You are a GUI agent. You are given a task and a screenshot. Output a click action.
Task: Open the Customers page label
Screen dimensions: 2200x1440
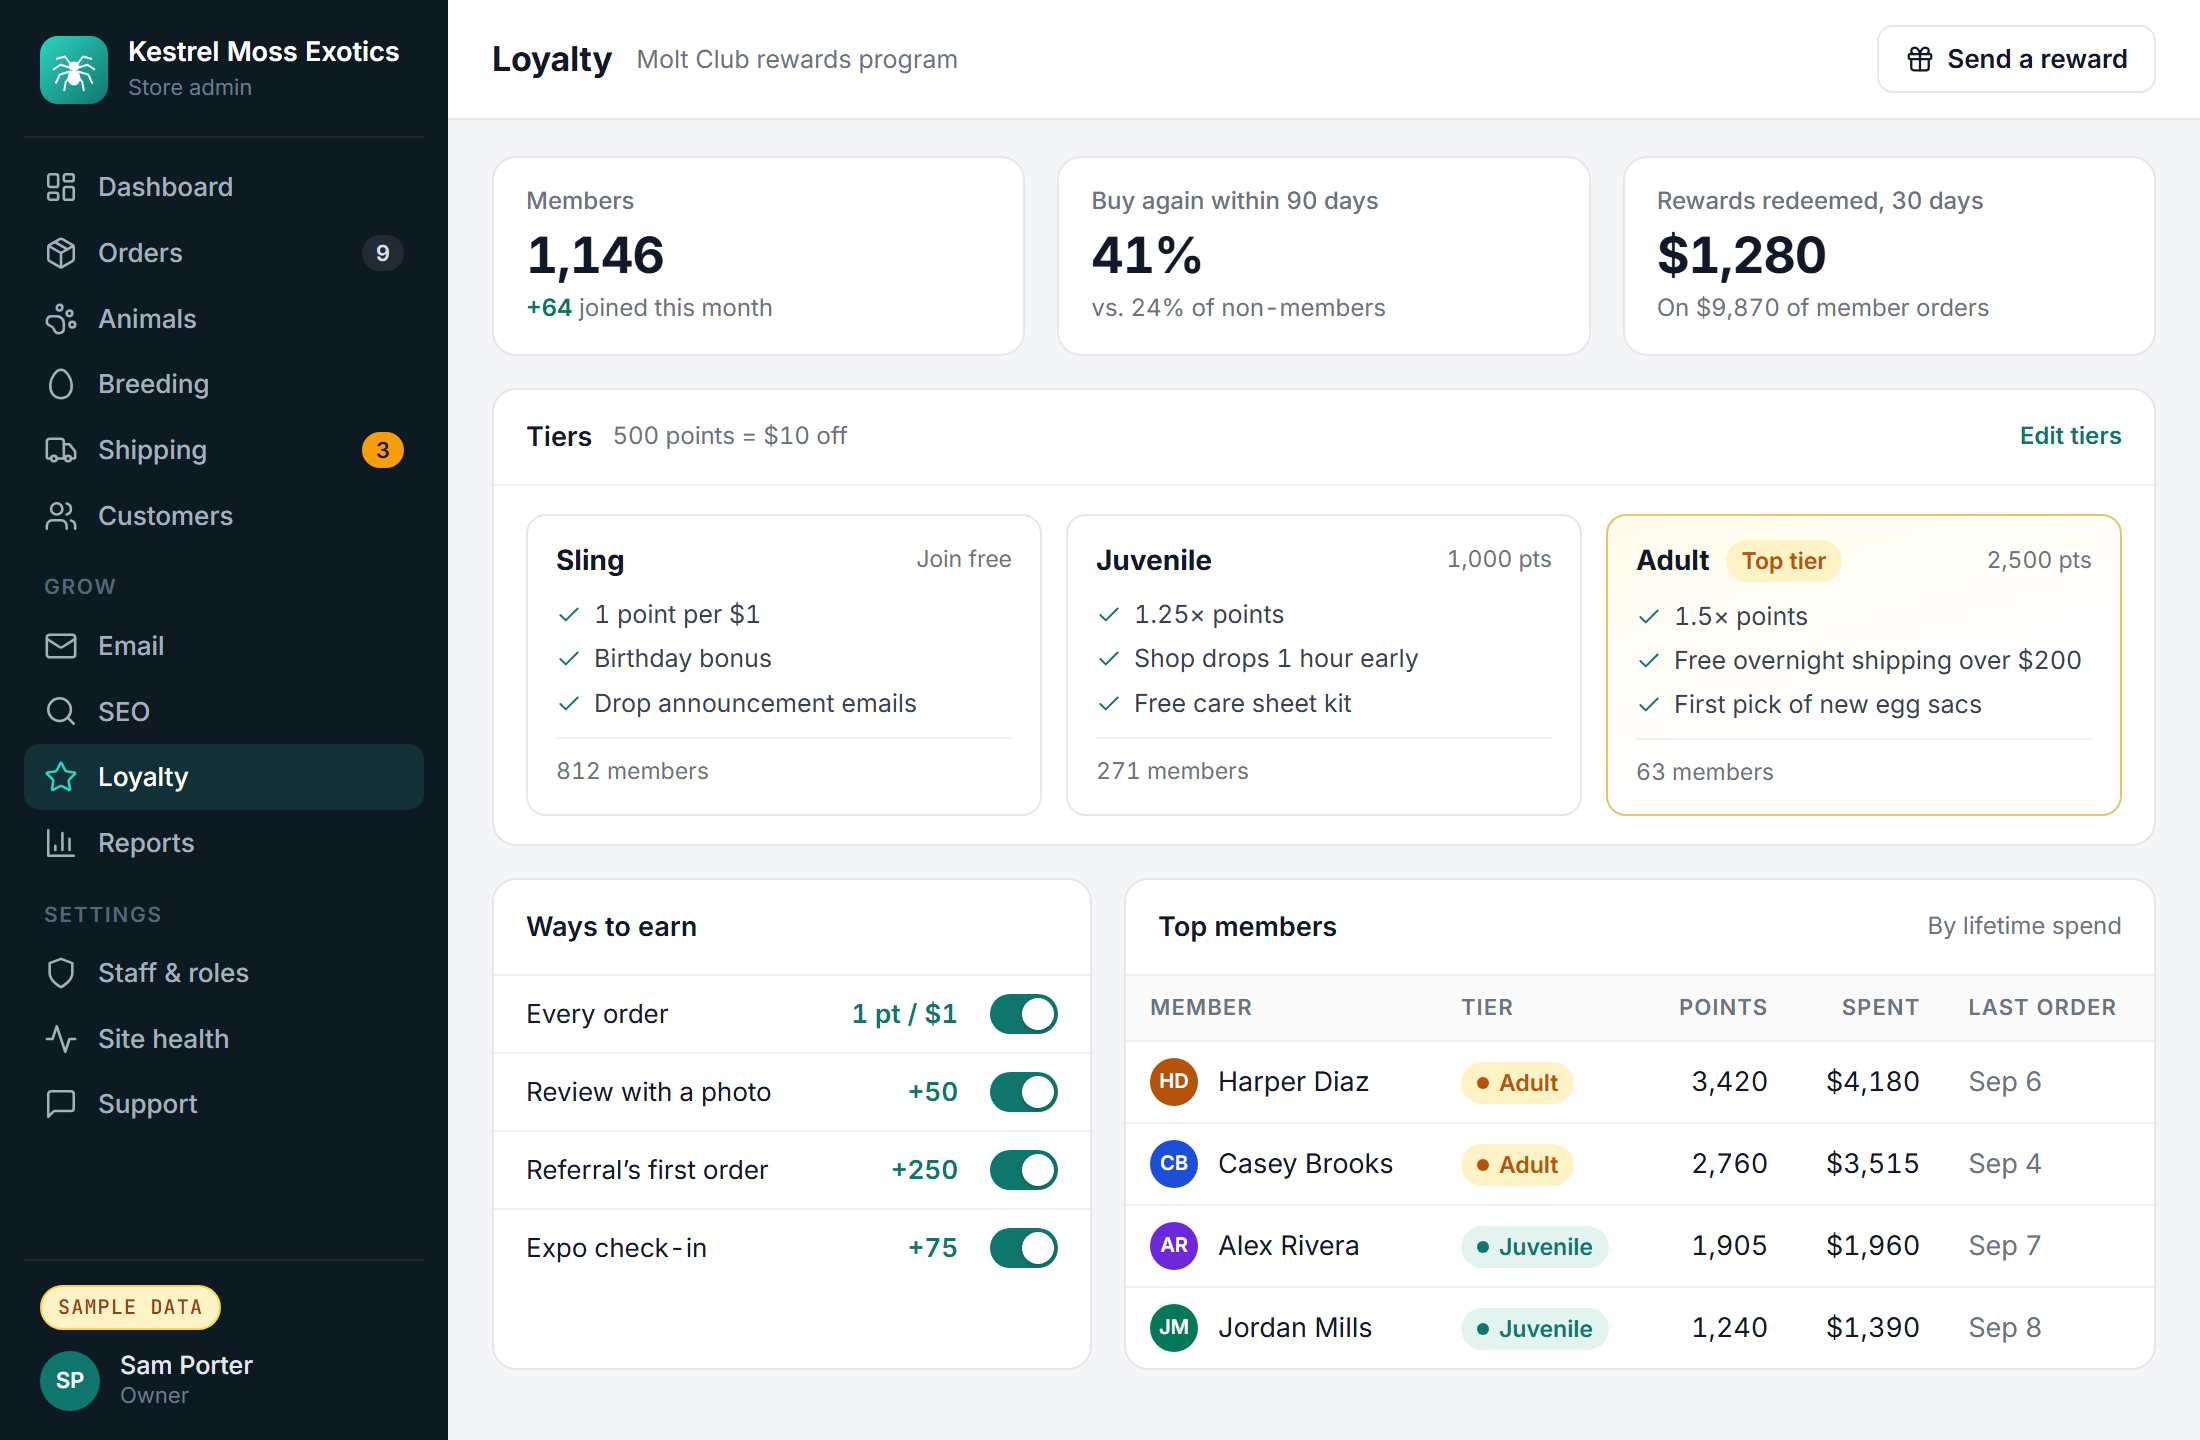coord(165,516)
